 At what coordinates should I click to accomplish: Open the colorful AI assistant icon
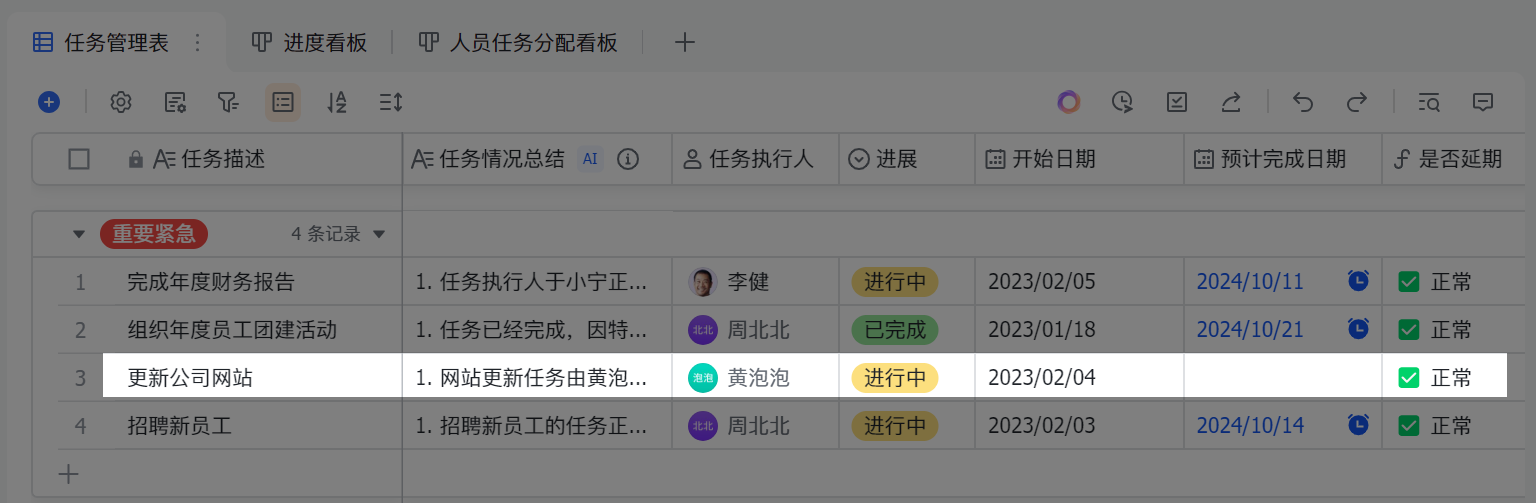pos(1069,102)
